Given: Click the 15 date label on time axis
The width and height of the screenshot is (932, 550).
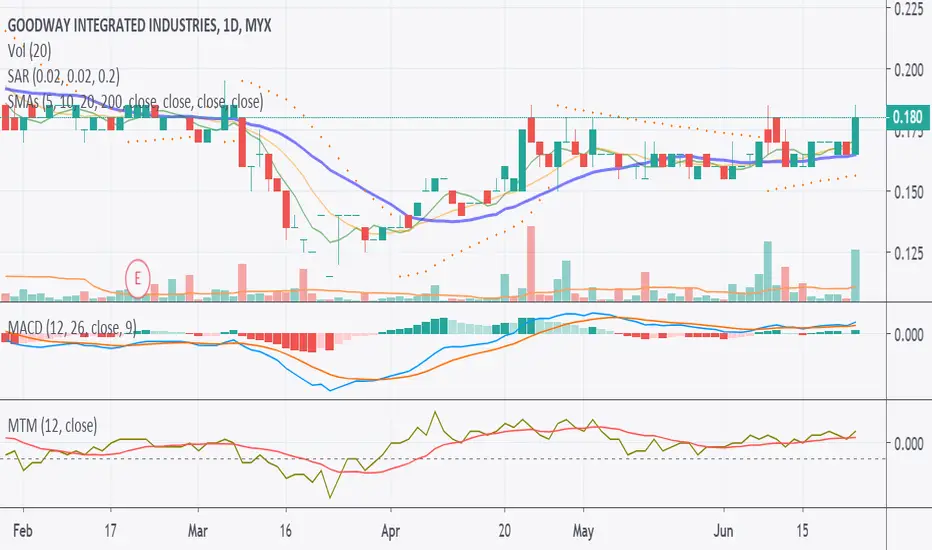Looking at the screenshot, I should pyautogui.click(x=802, y=530).
